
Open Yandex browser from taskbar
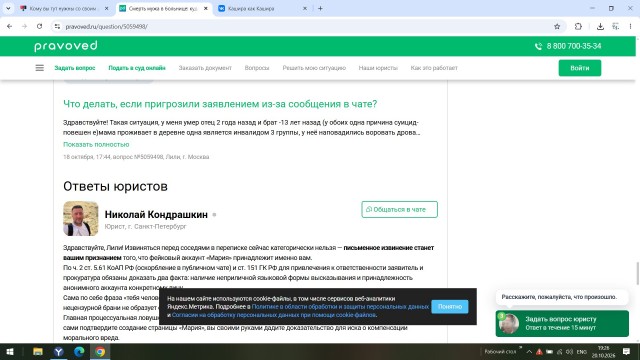pyautogui.click(x=58, y=351)
